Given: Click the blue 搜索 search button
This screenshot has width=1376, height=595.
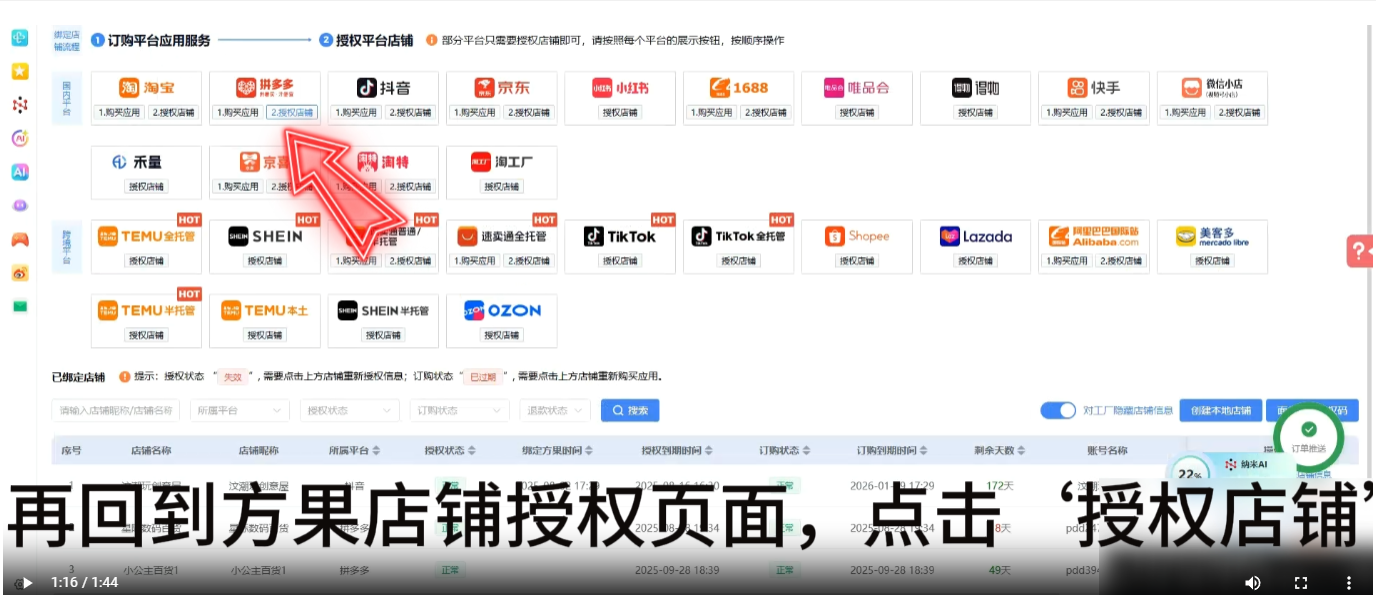Looking at the screenshot, I should coord(630,410).
